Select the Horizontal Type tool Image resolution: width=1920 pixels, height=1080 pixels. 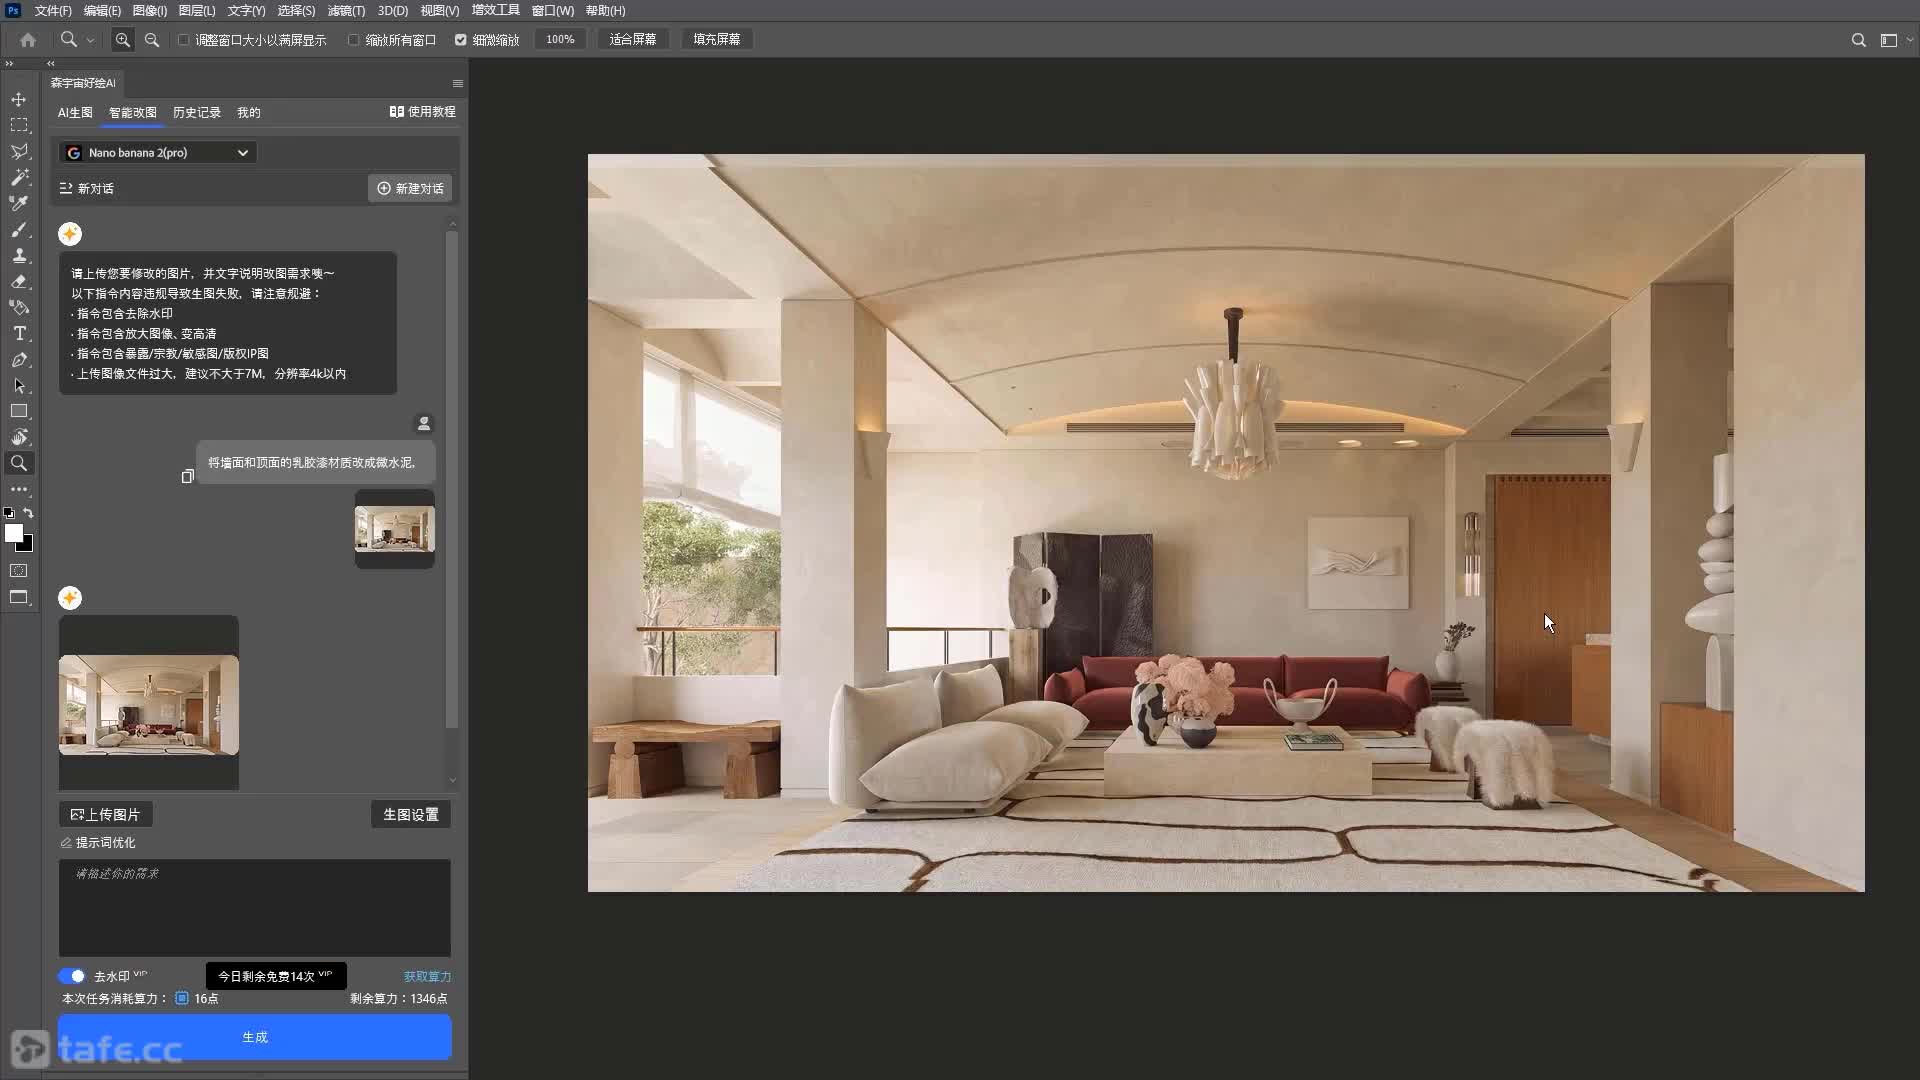(19, 333)
